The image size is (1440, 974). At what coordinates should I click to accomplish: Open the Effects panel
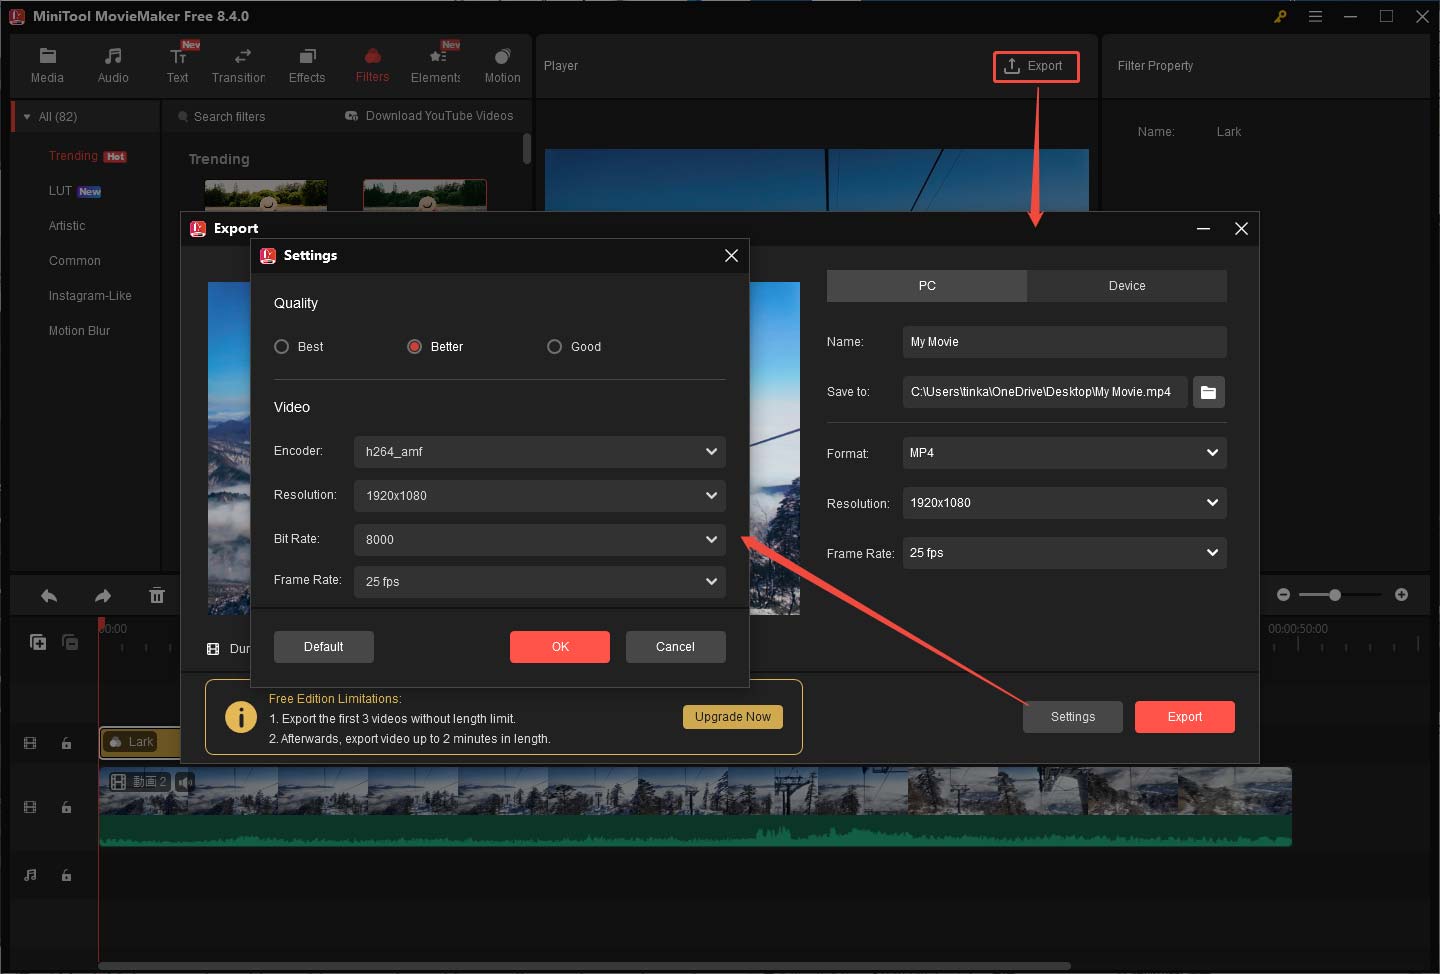point(306,64)
